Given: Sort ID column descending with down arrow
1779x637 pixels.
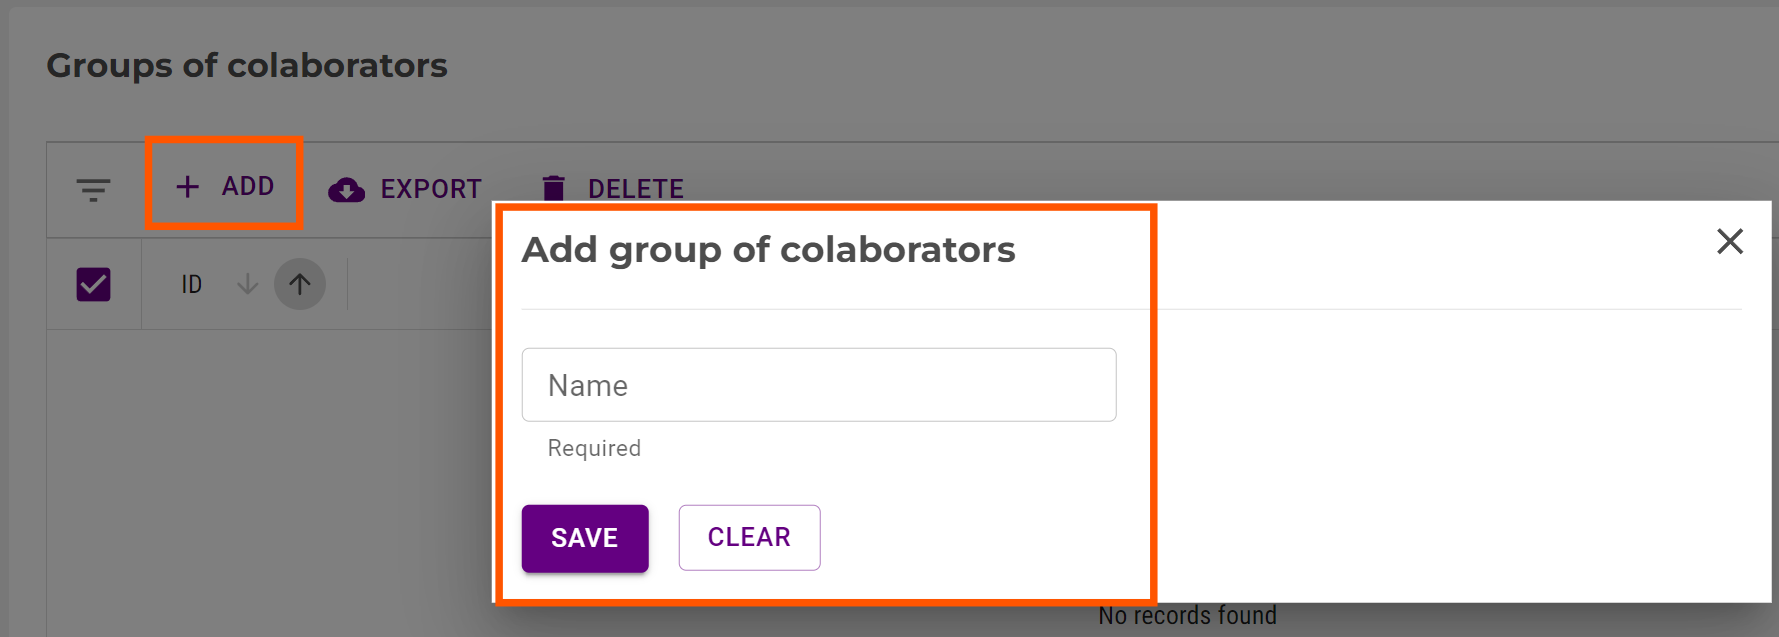Looking at the screenshot, I should tap(248, 285).
